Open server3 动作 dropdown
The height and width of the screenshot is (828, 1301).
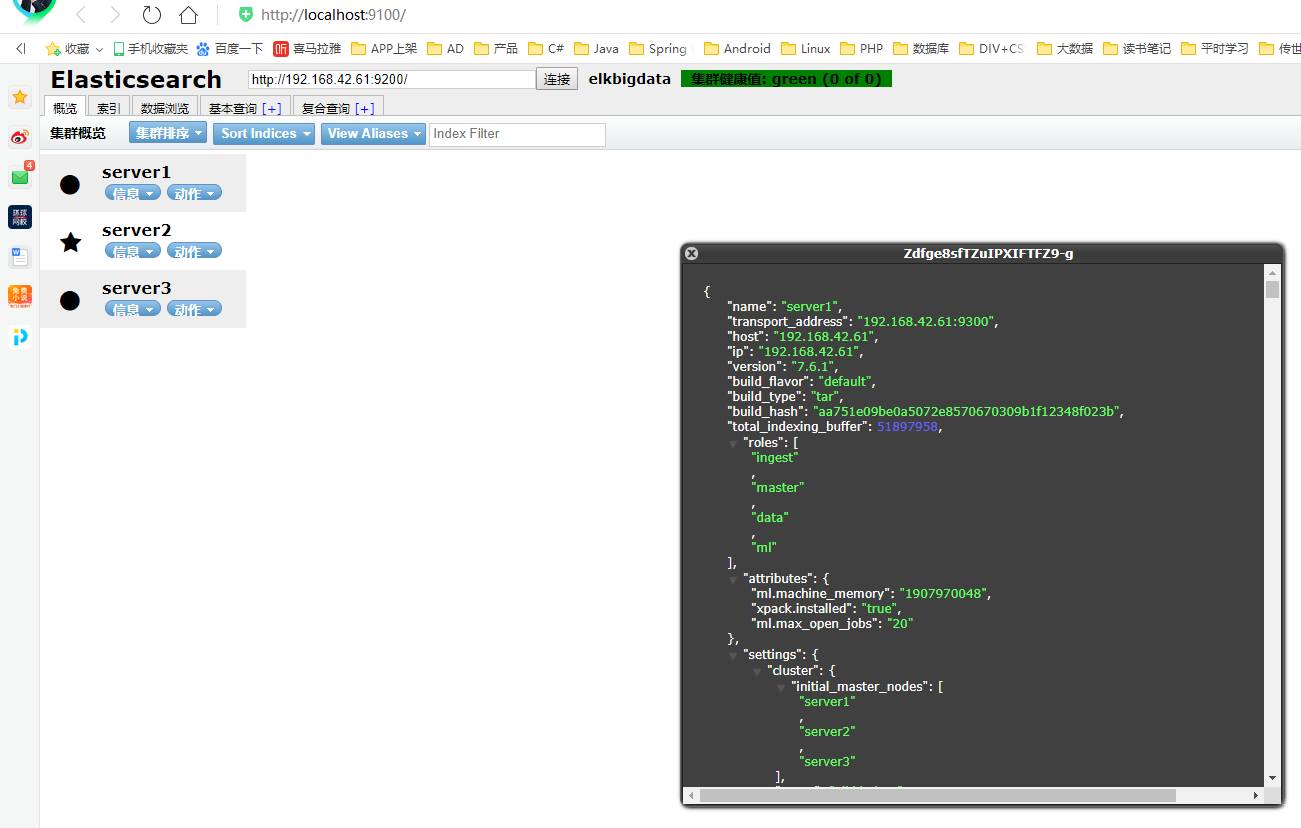tap(194, 309)
